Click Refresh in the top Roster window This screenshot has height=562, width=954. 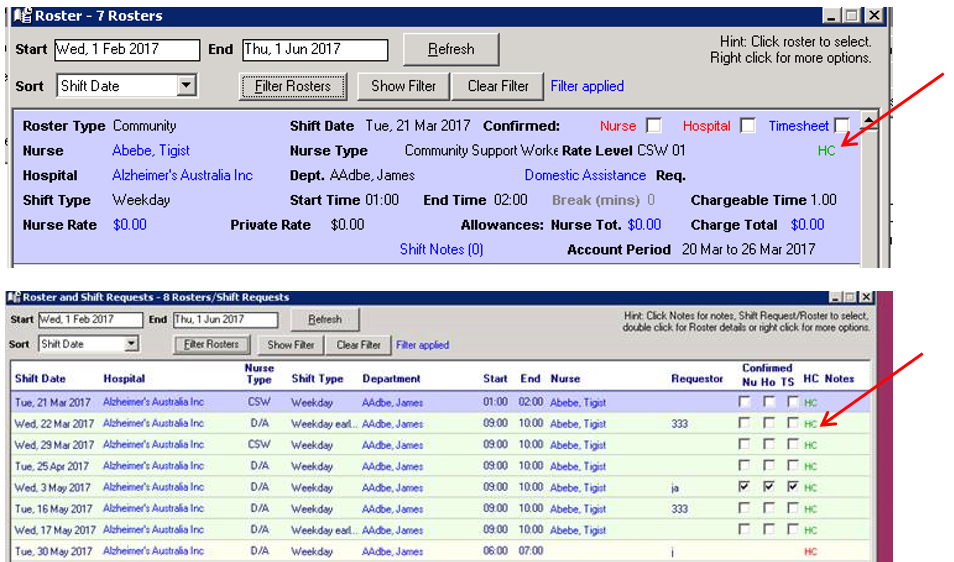(451, 49)
